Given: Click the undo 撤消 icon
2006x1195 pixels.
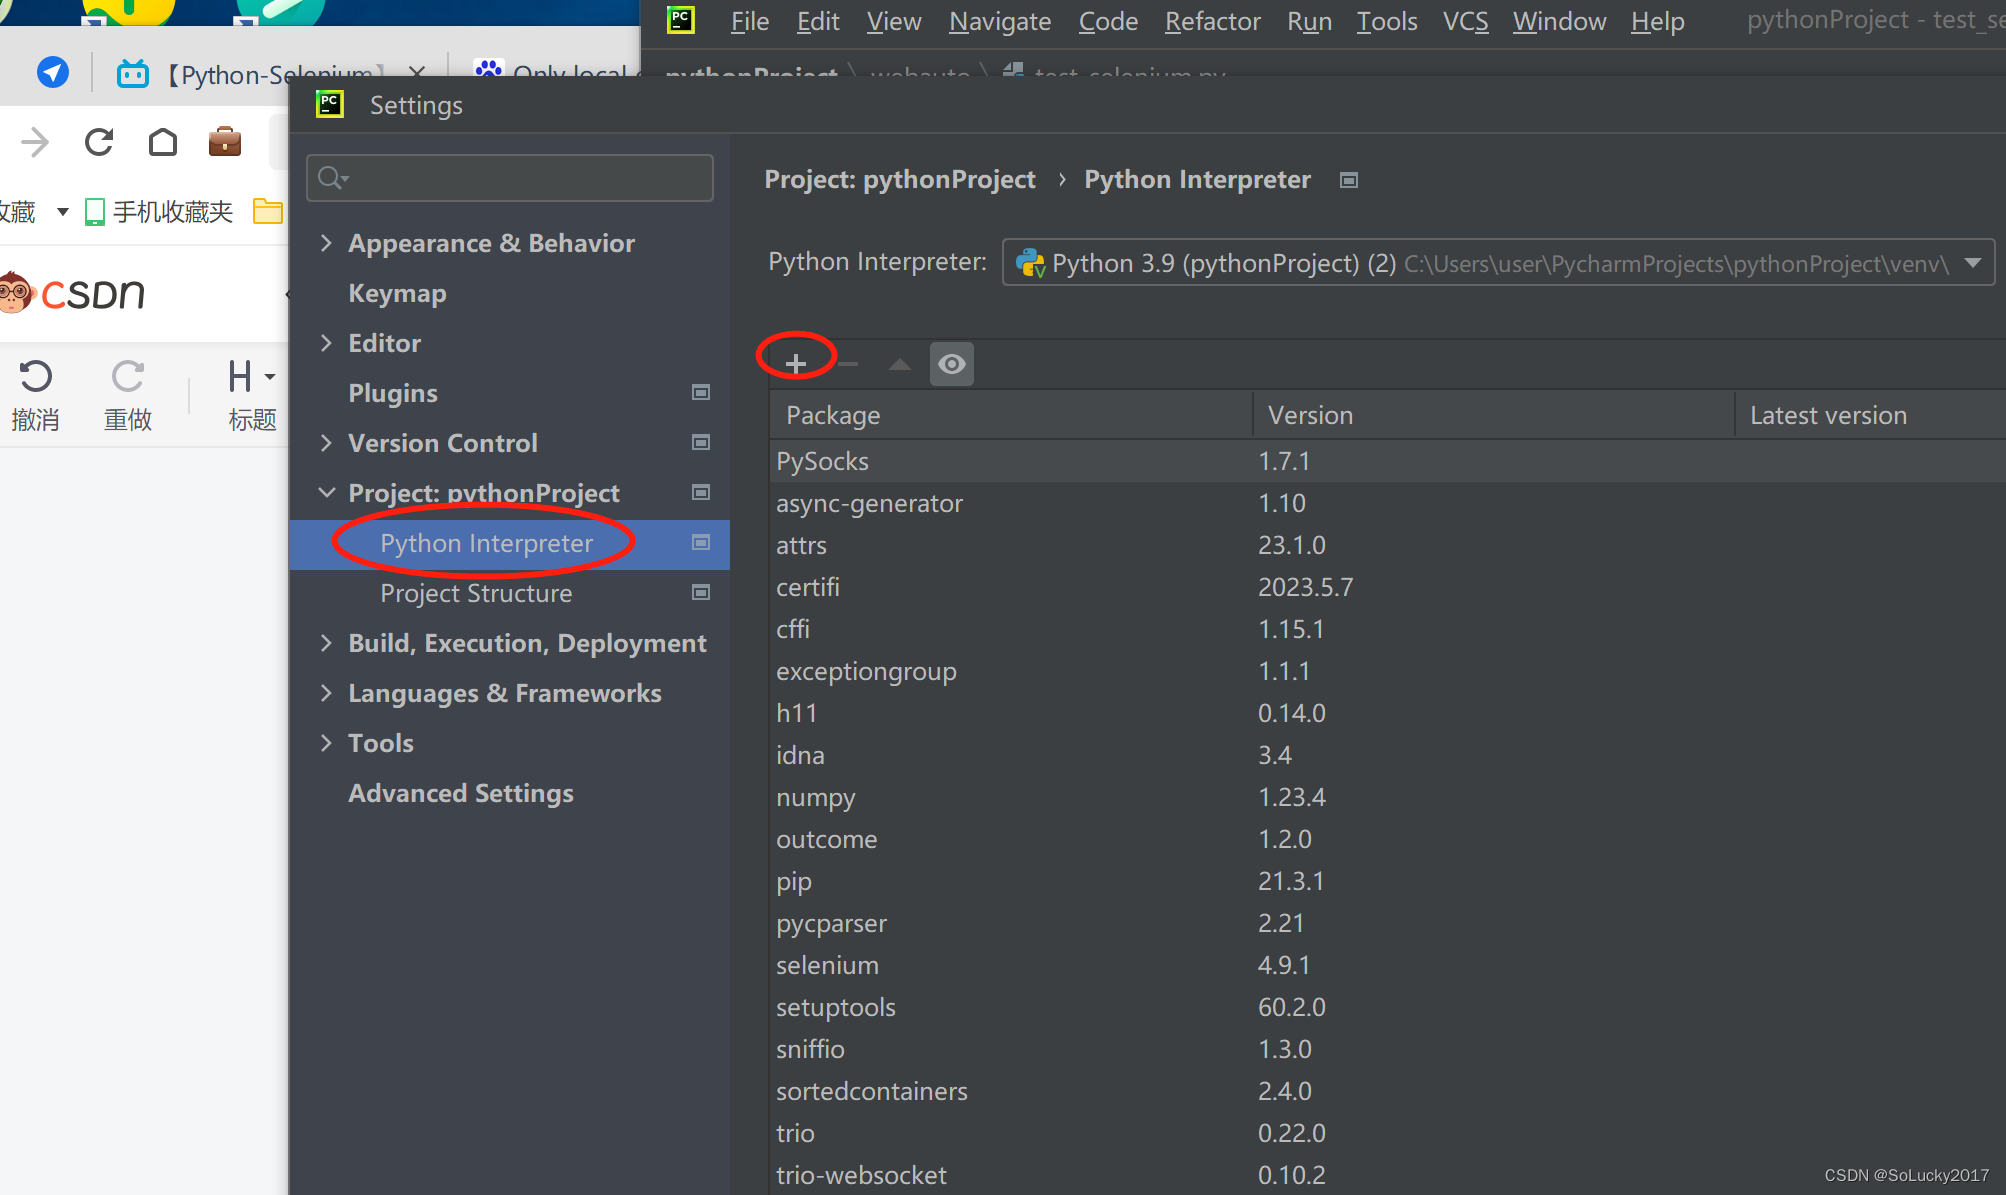Looking at the screenshot, I should (36, 376).
